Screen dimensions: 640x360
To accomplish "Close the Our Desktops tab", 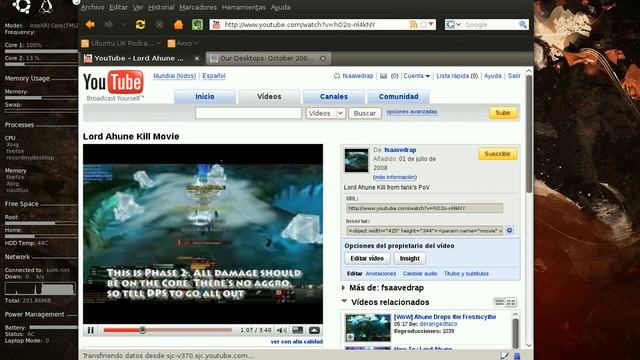I will (323, 58).
